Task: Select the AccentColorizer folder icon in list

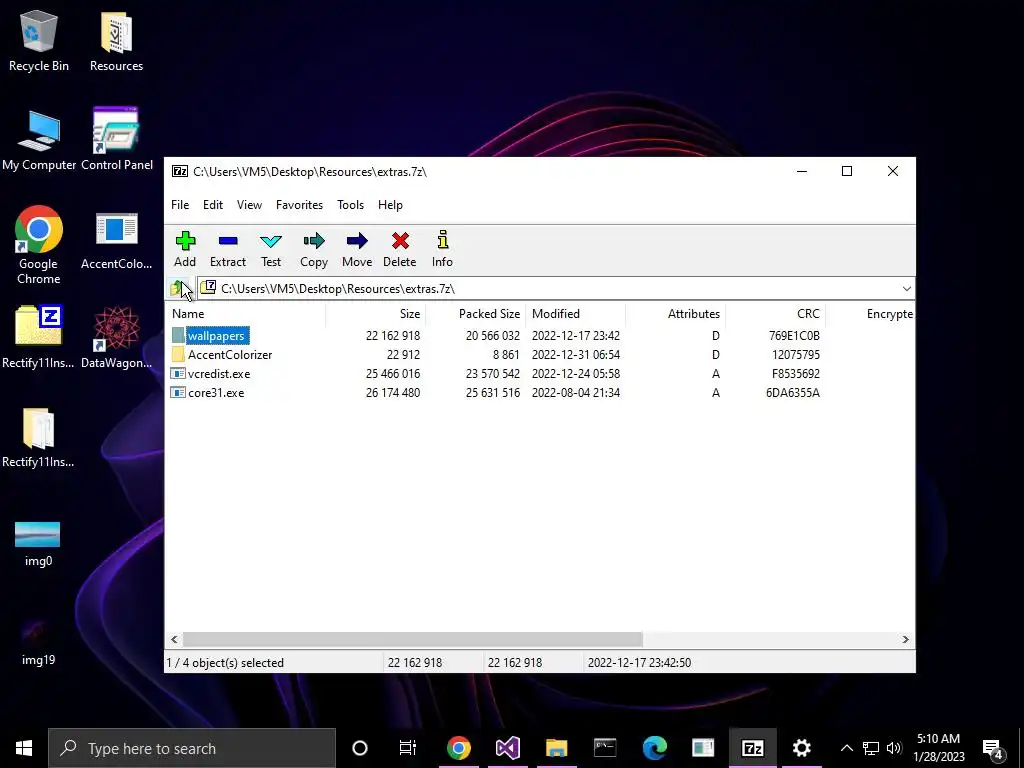Action: (178, 355)
